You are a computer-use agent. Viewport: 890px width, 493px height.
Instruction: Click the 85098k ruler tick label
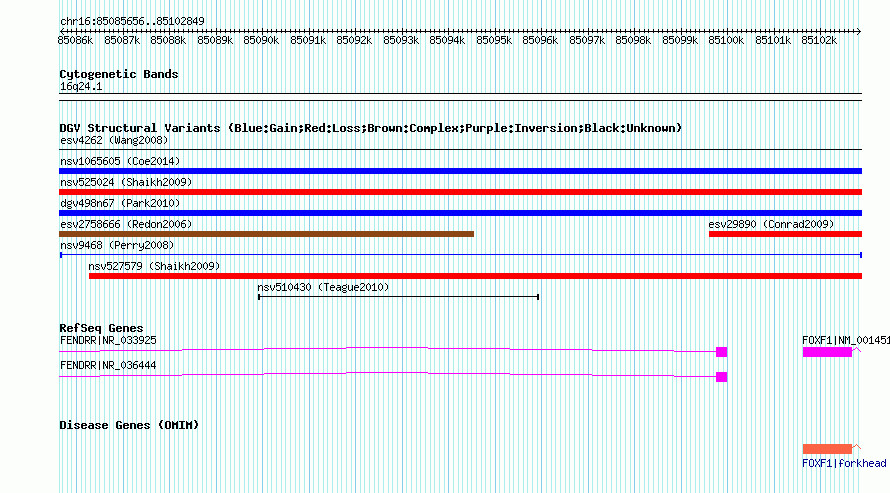[x=633, y=40]
